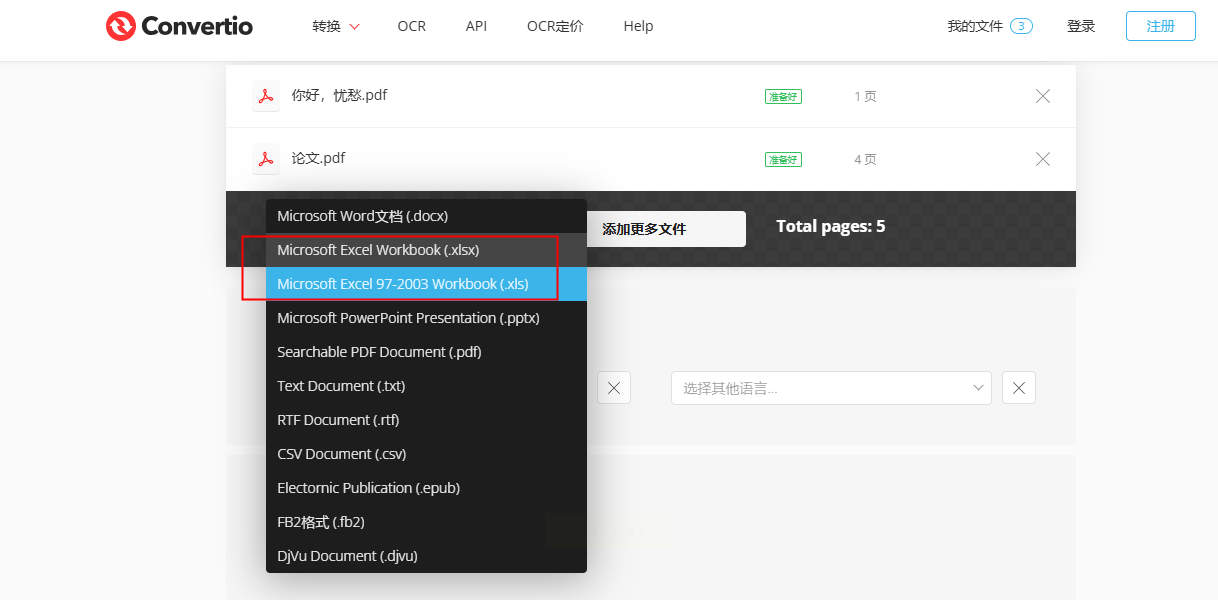Open 我的文件 files link
The width and height of the screenshot is (1218, 600).
990,26
